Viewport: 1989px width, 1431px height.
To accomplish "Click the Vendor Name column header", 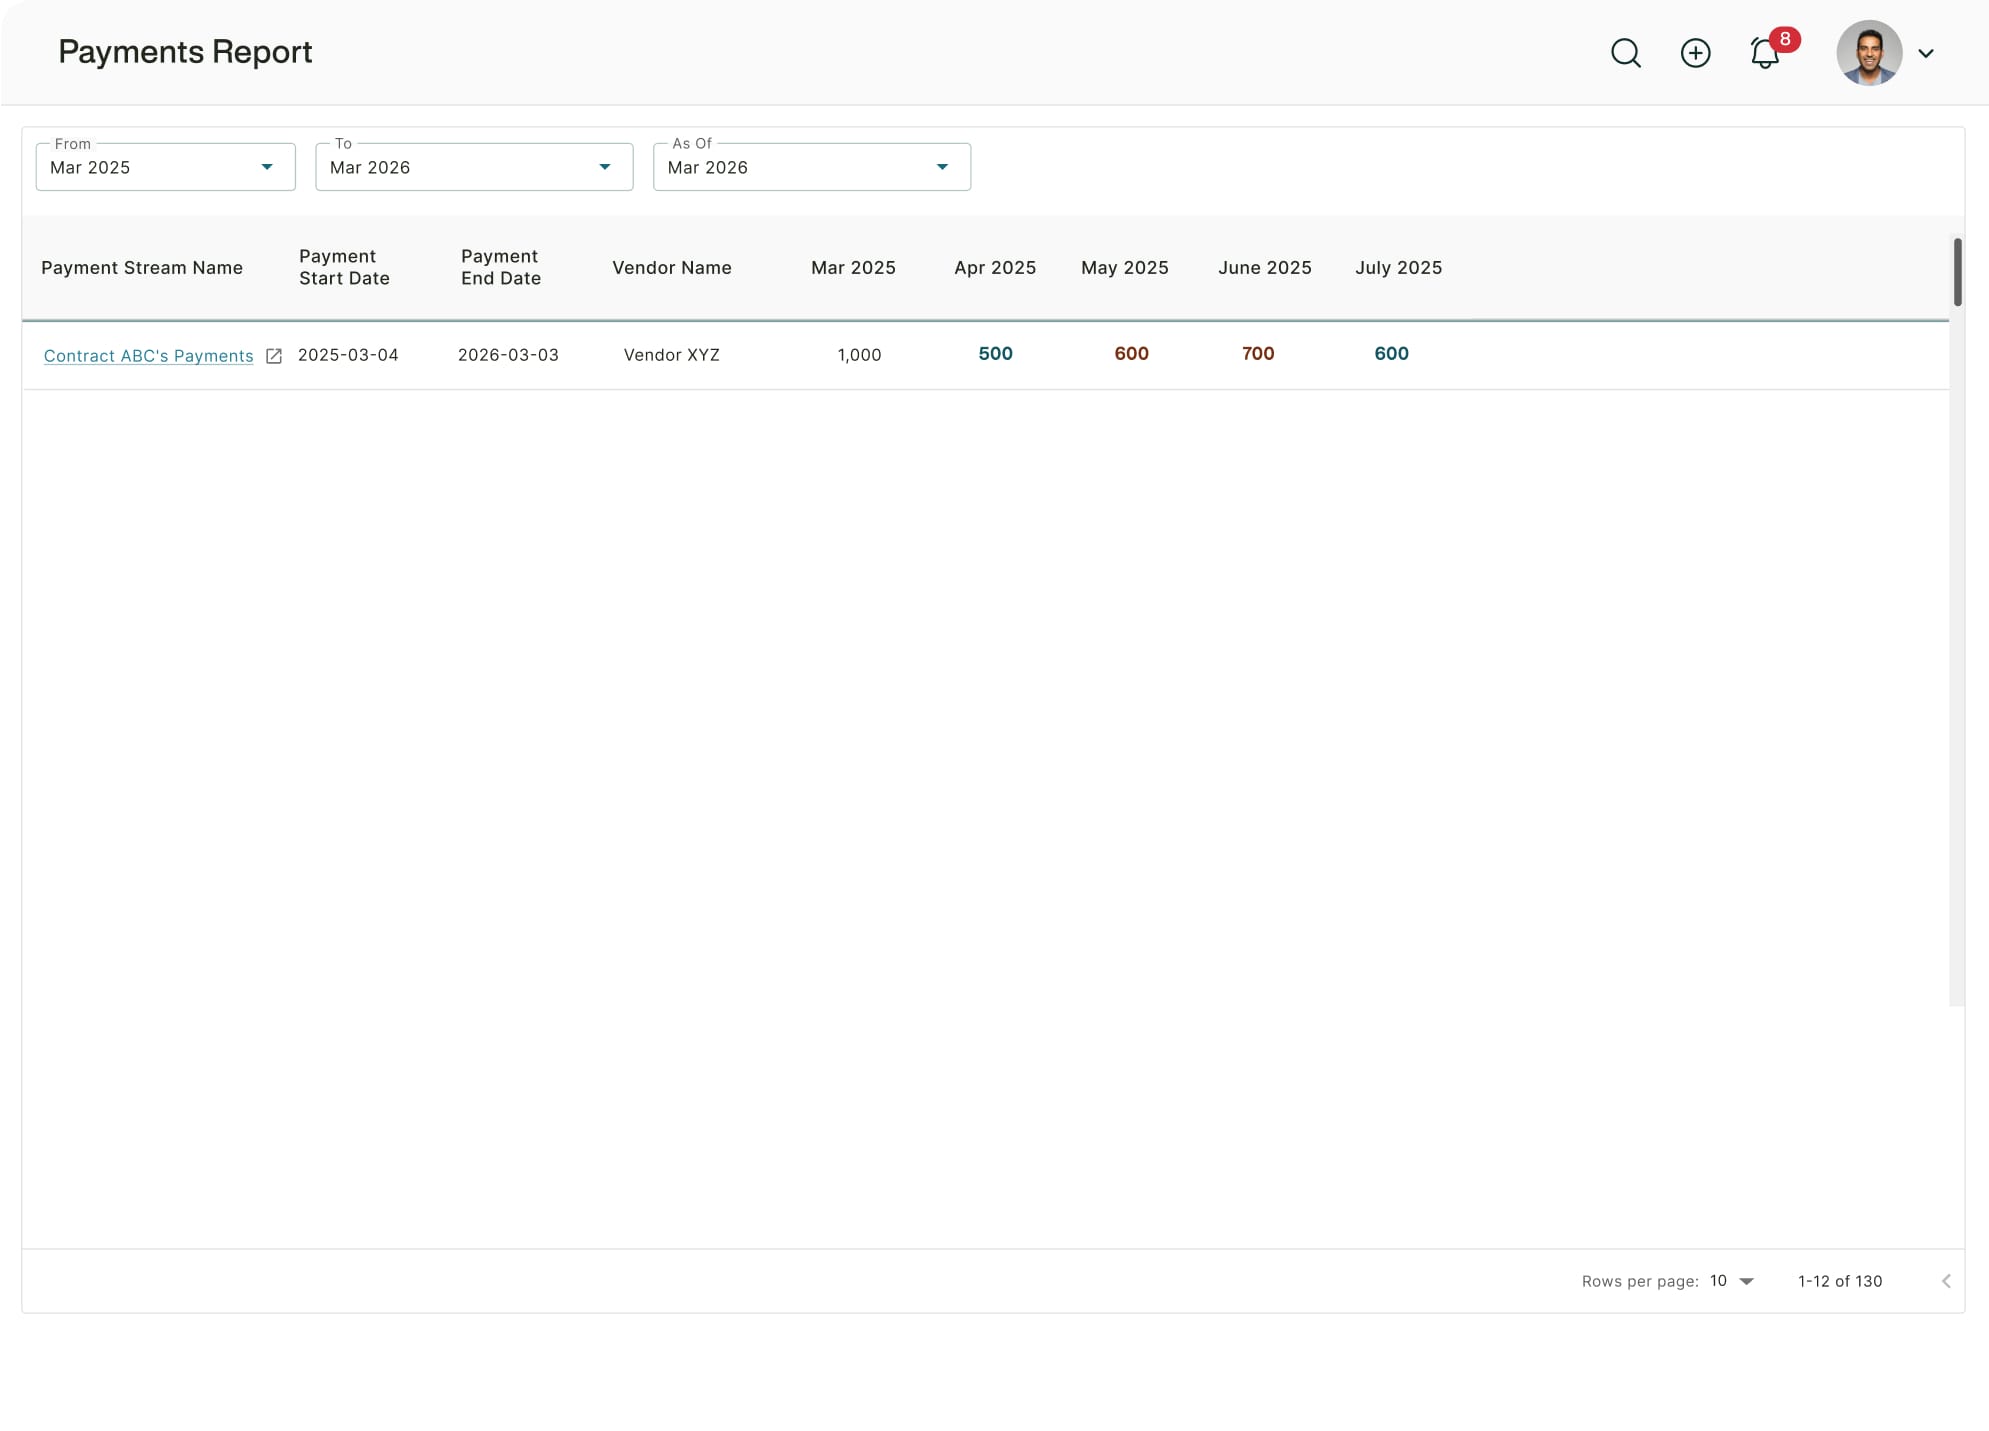I will (671, 268).
